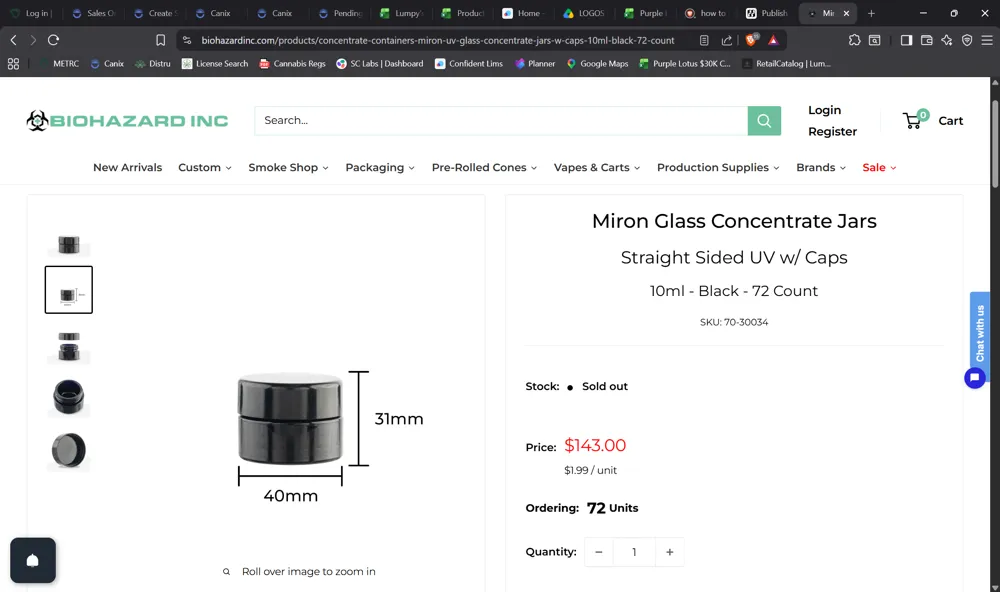Click the green search magnifier button
1000x592 pixels.
tap(764, 121)
